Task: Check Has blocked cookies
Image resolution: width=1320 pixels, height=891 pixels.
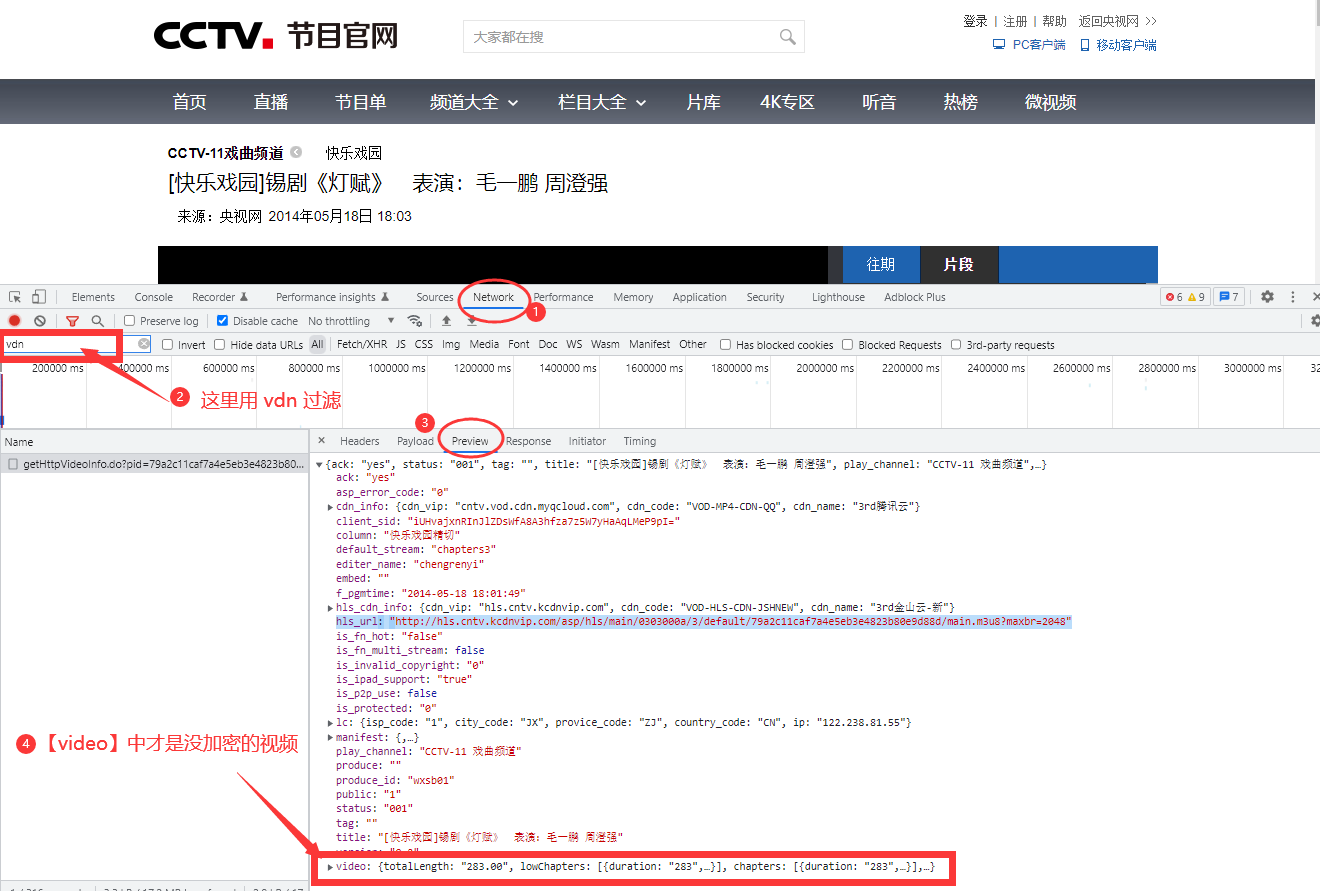Action: click(x=726, y=345)
